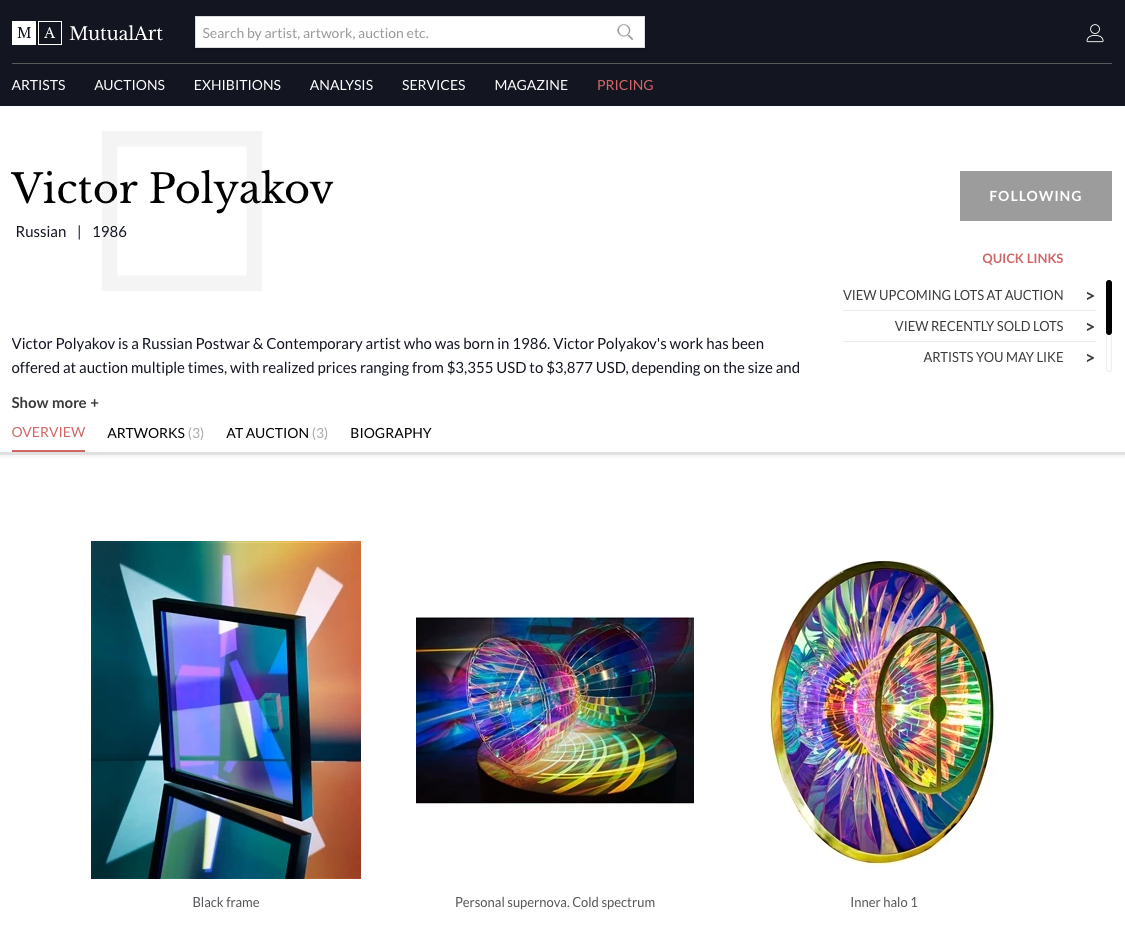Click arrow beside View Recently Sold Lots
Viewport: 1125px width, 932px height.
point(1090,326)
